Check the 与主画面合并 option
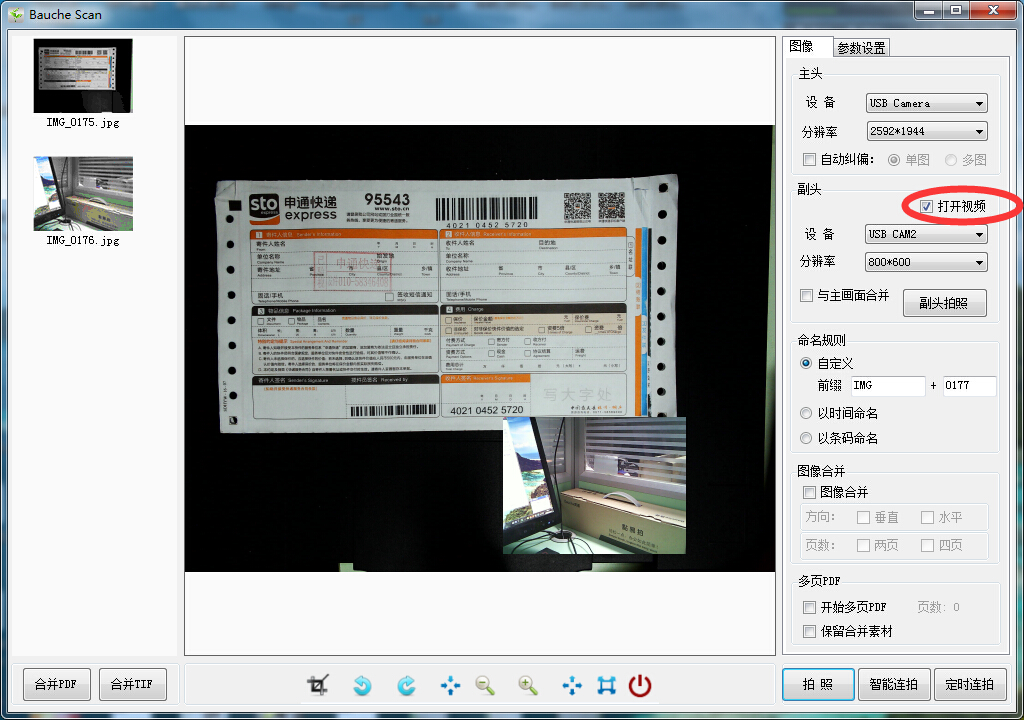Screen dimensions: 1024x720 [807, 295]
